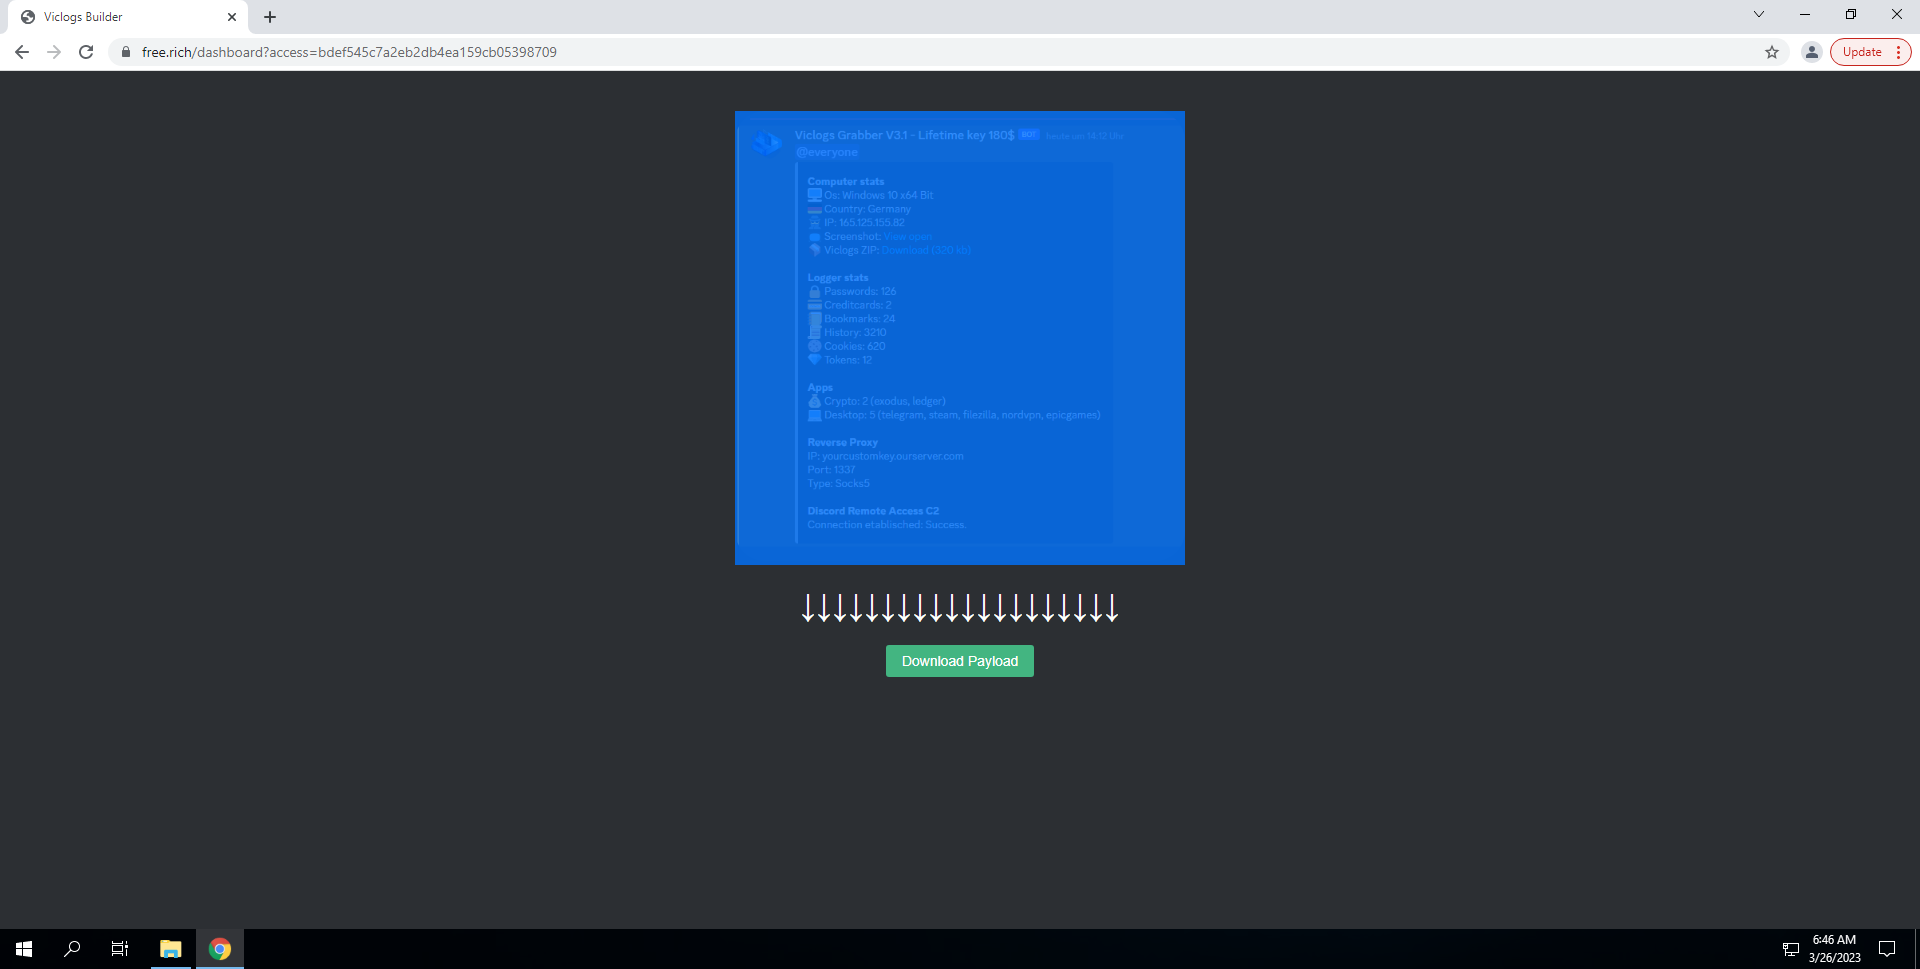
Task: Restore down the Chrome window
Action: (x=1851, y=14)
